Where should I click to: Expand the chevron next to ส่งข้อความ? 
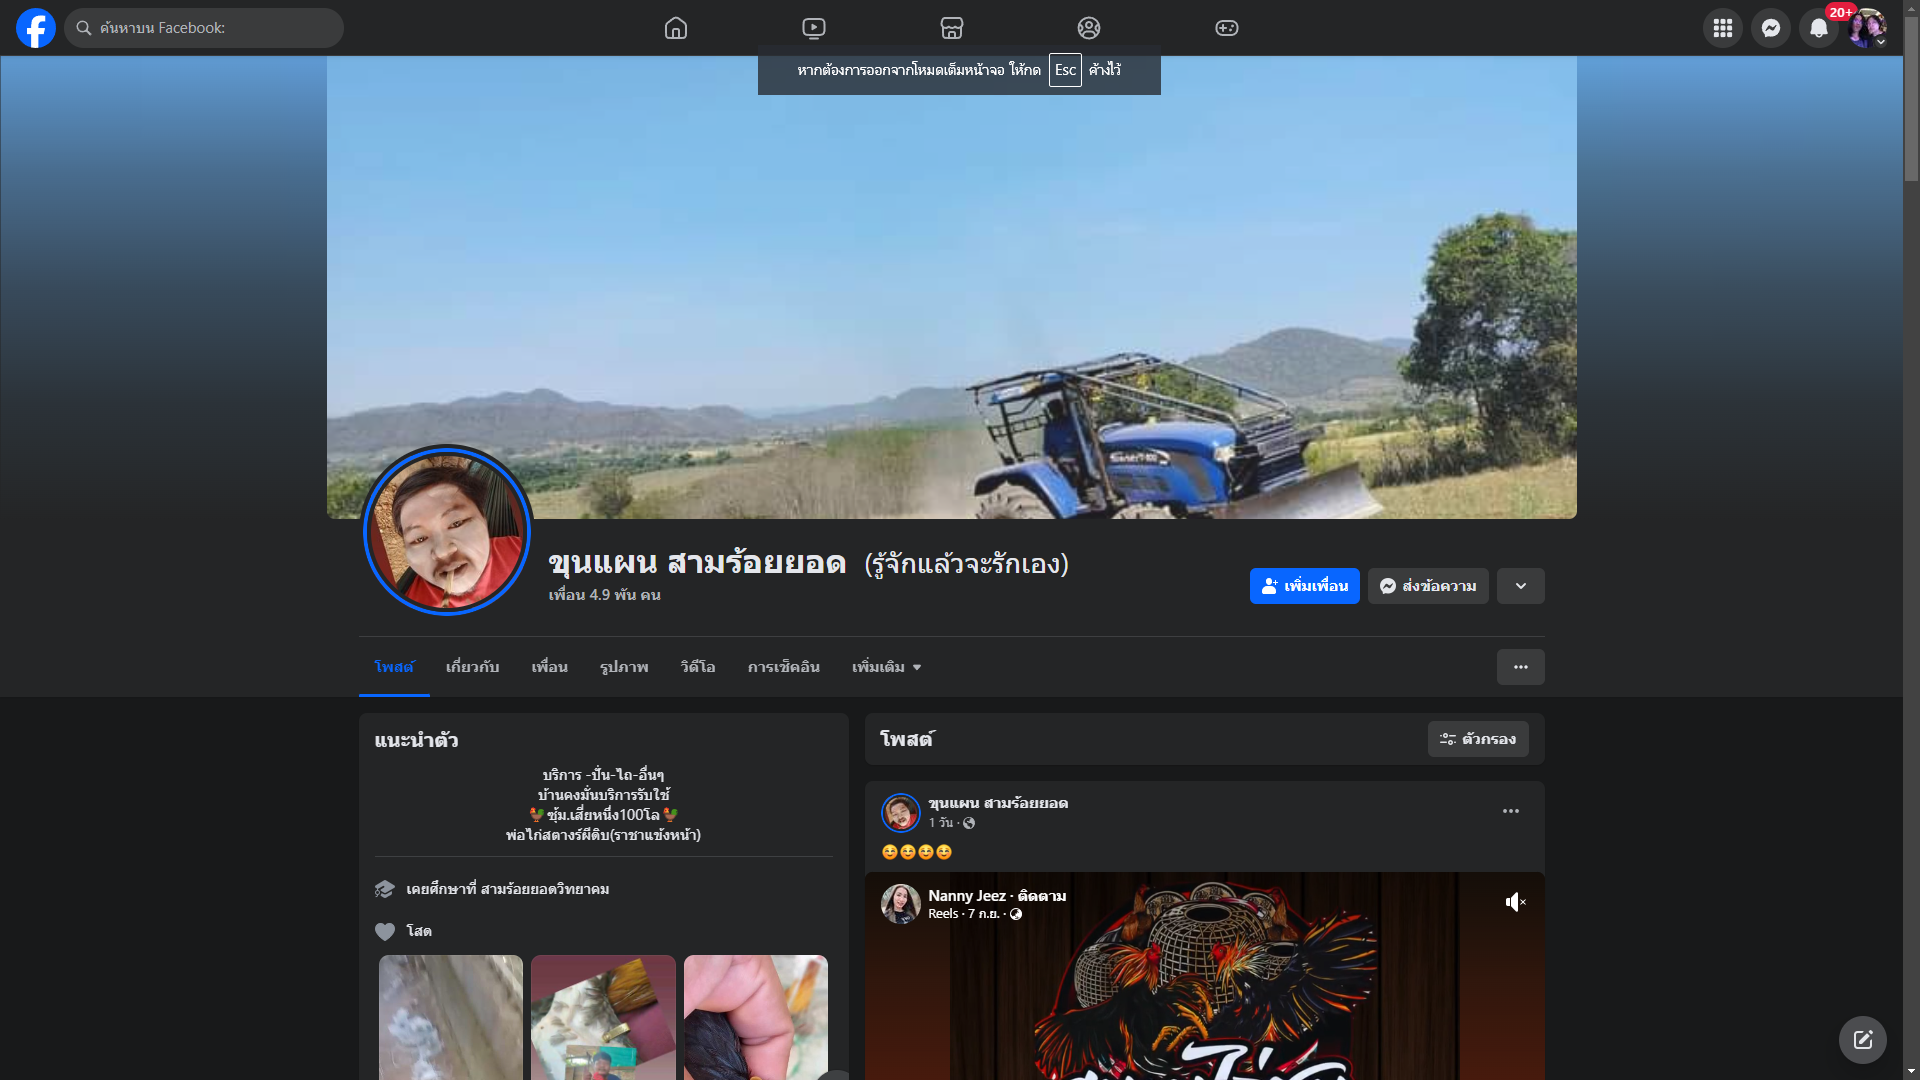(x=1520, y=586)
